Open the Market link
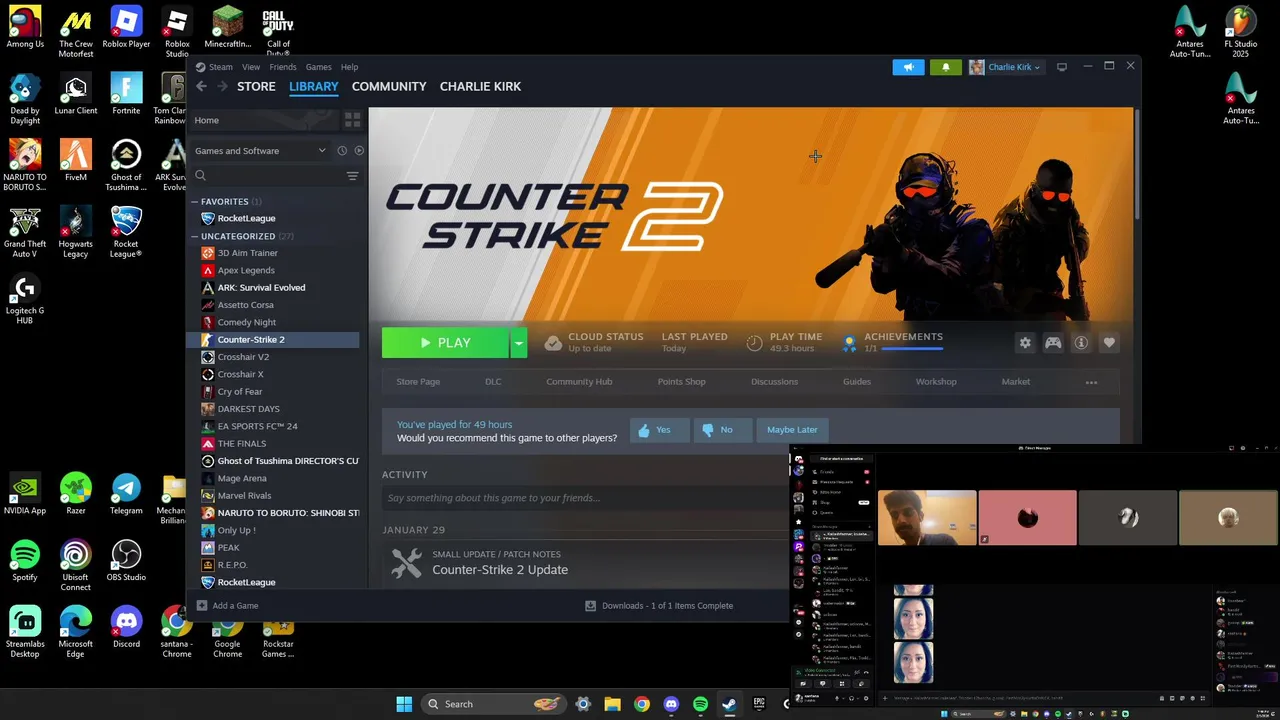Image resolution: width=1280 pixels, height=720 pixels. (x=1016, y=382)
